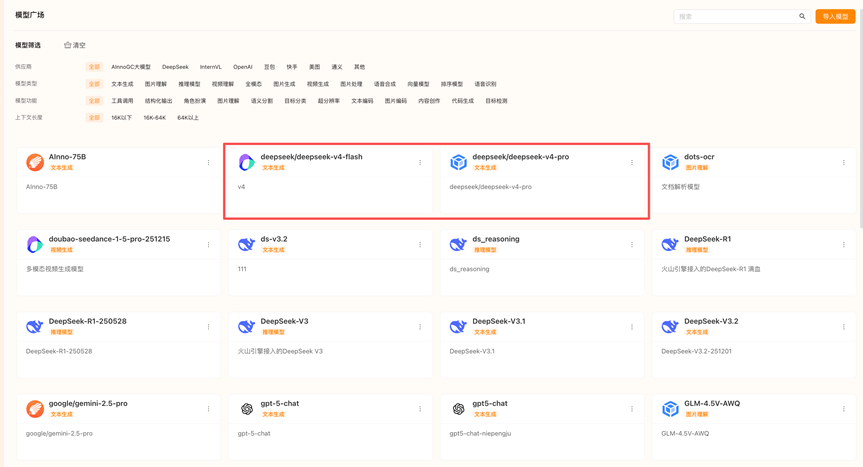
Task: Click the DeepSeek-R1 whale logo icon
Action: (x=670, y=244)
